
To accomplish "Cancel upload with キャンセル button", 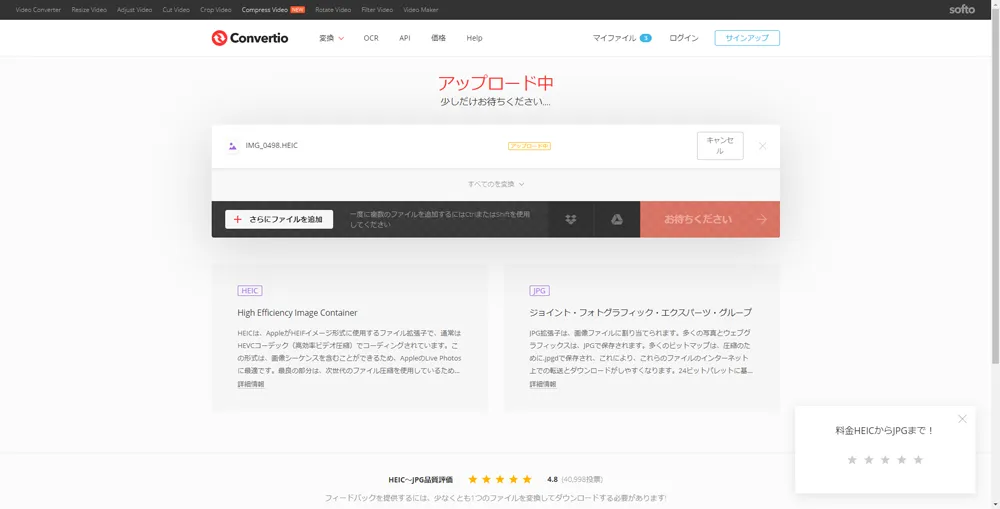I will (x=720, y=146).
